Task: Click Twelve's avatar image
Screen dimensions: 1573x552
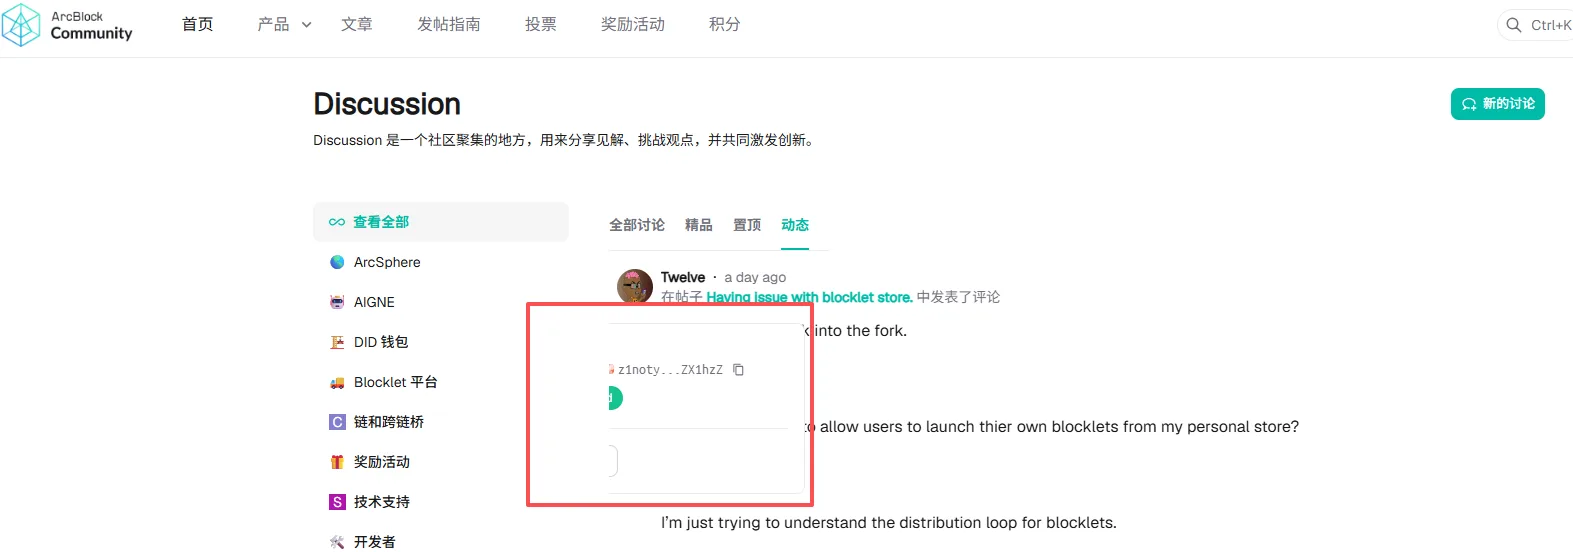Action: tap(635, 286)
